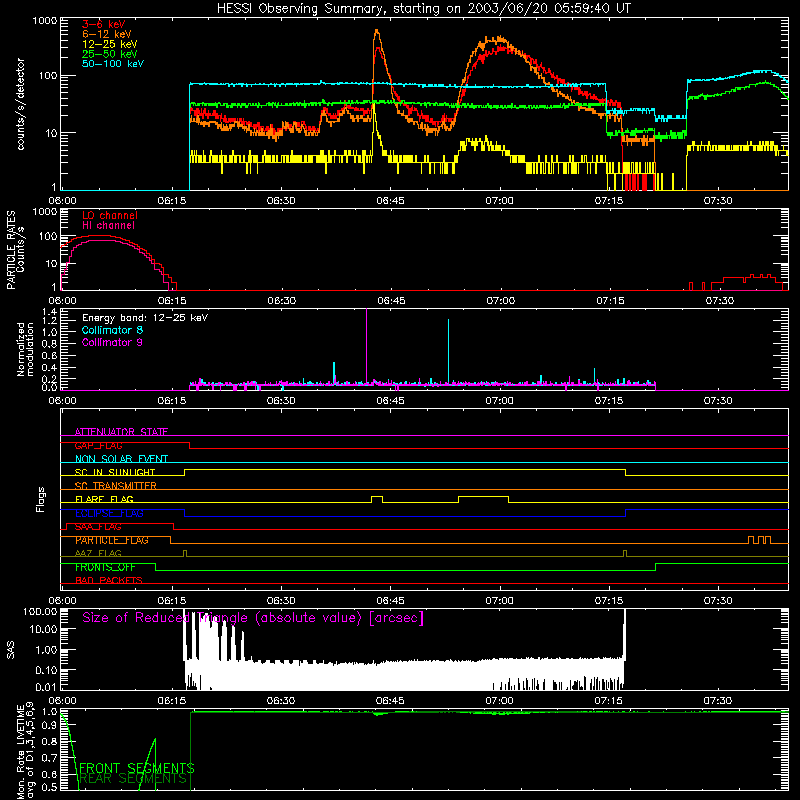800x800 pixels.
Task: Click the Energy band: 12-25 keV label
Action: tap(145, 318)
